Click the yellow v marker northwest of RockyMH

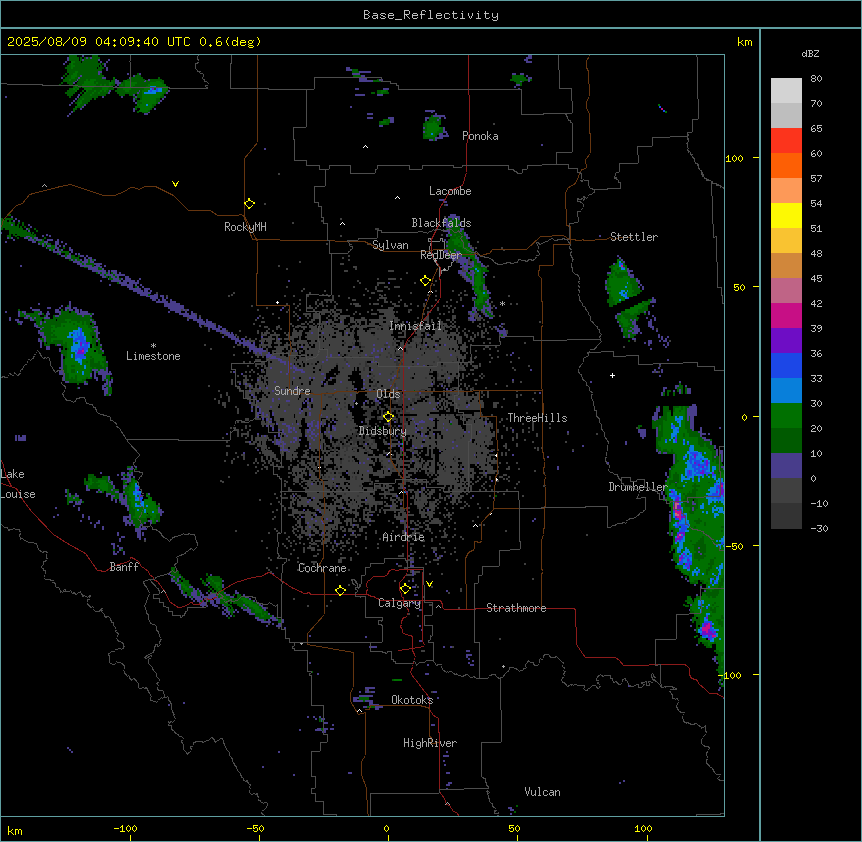tap(175, 184)
